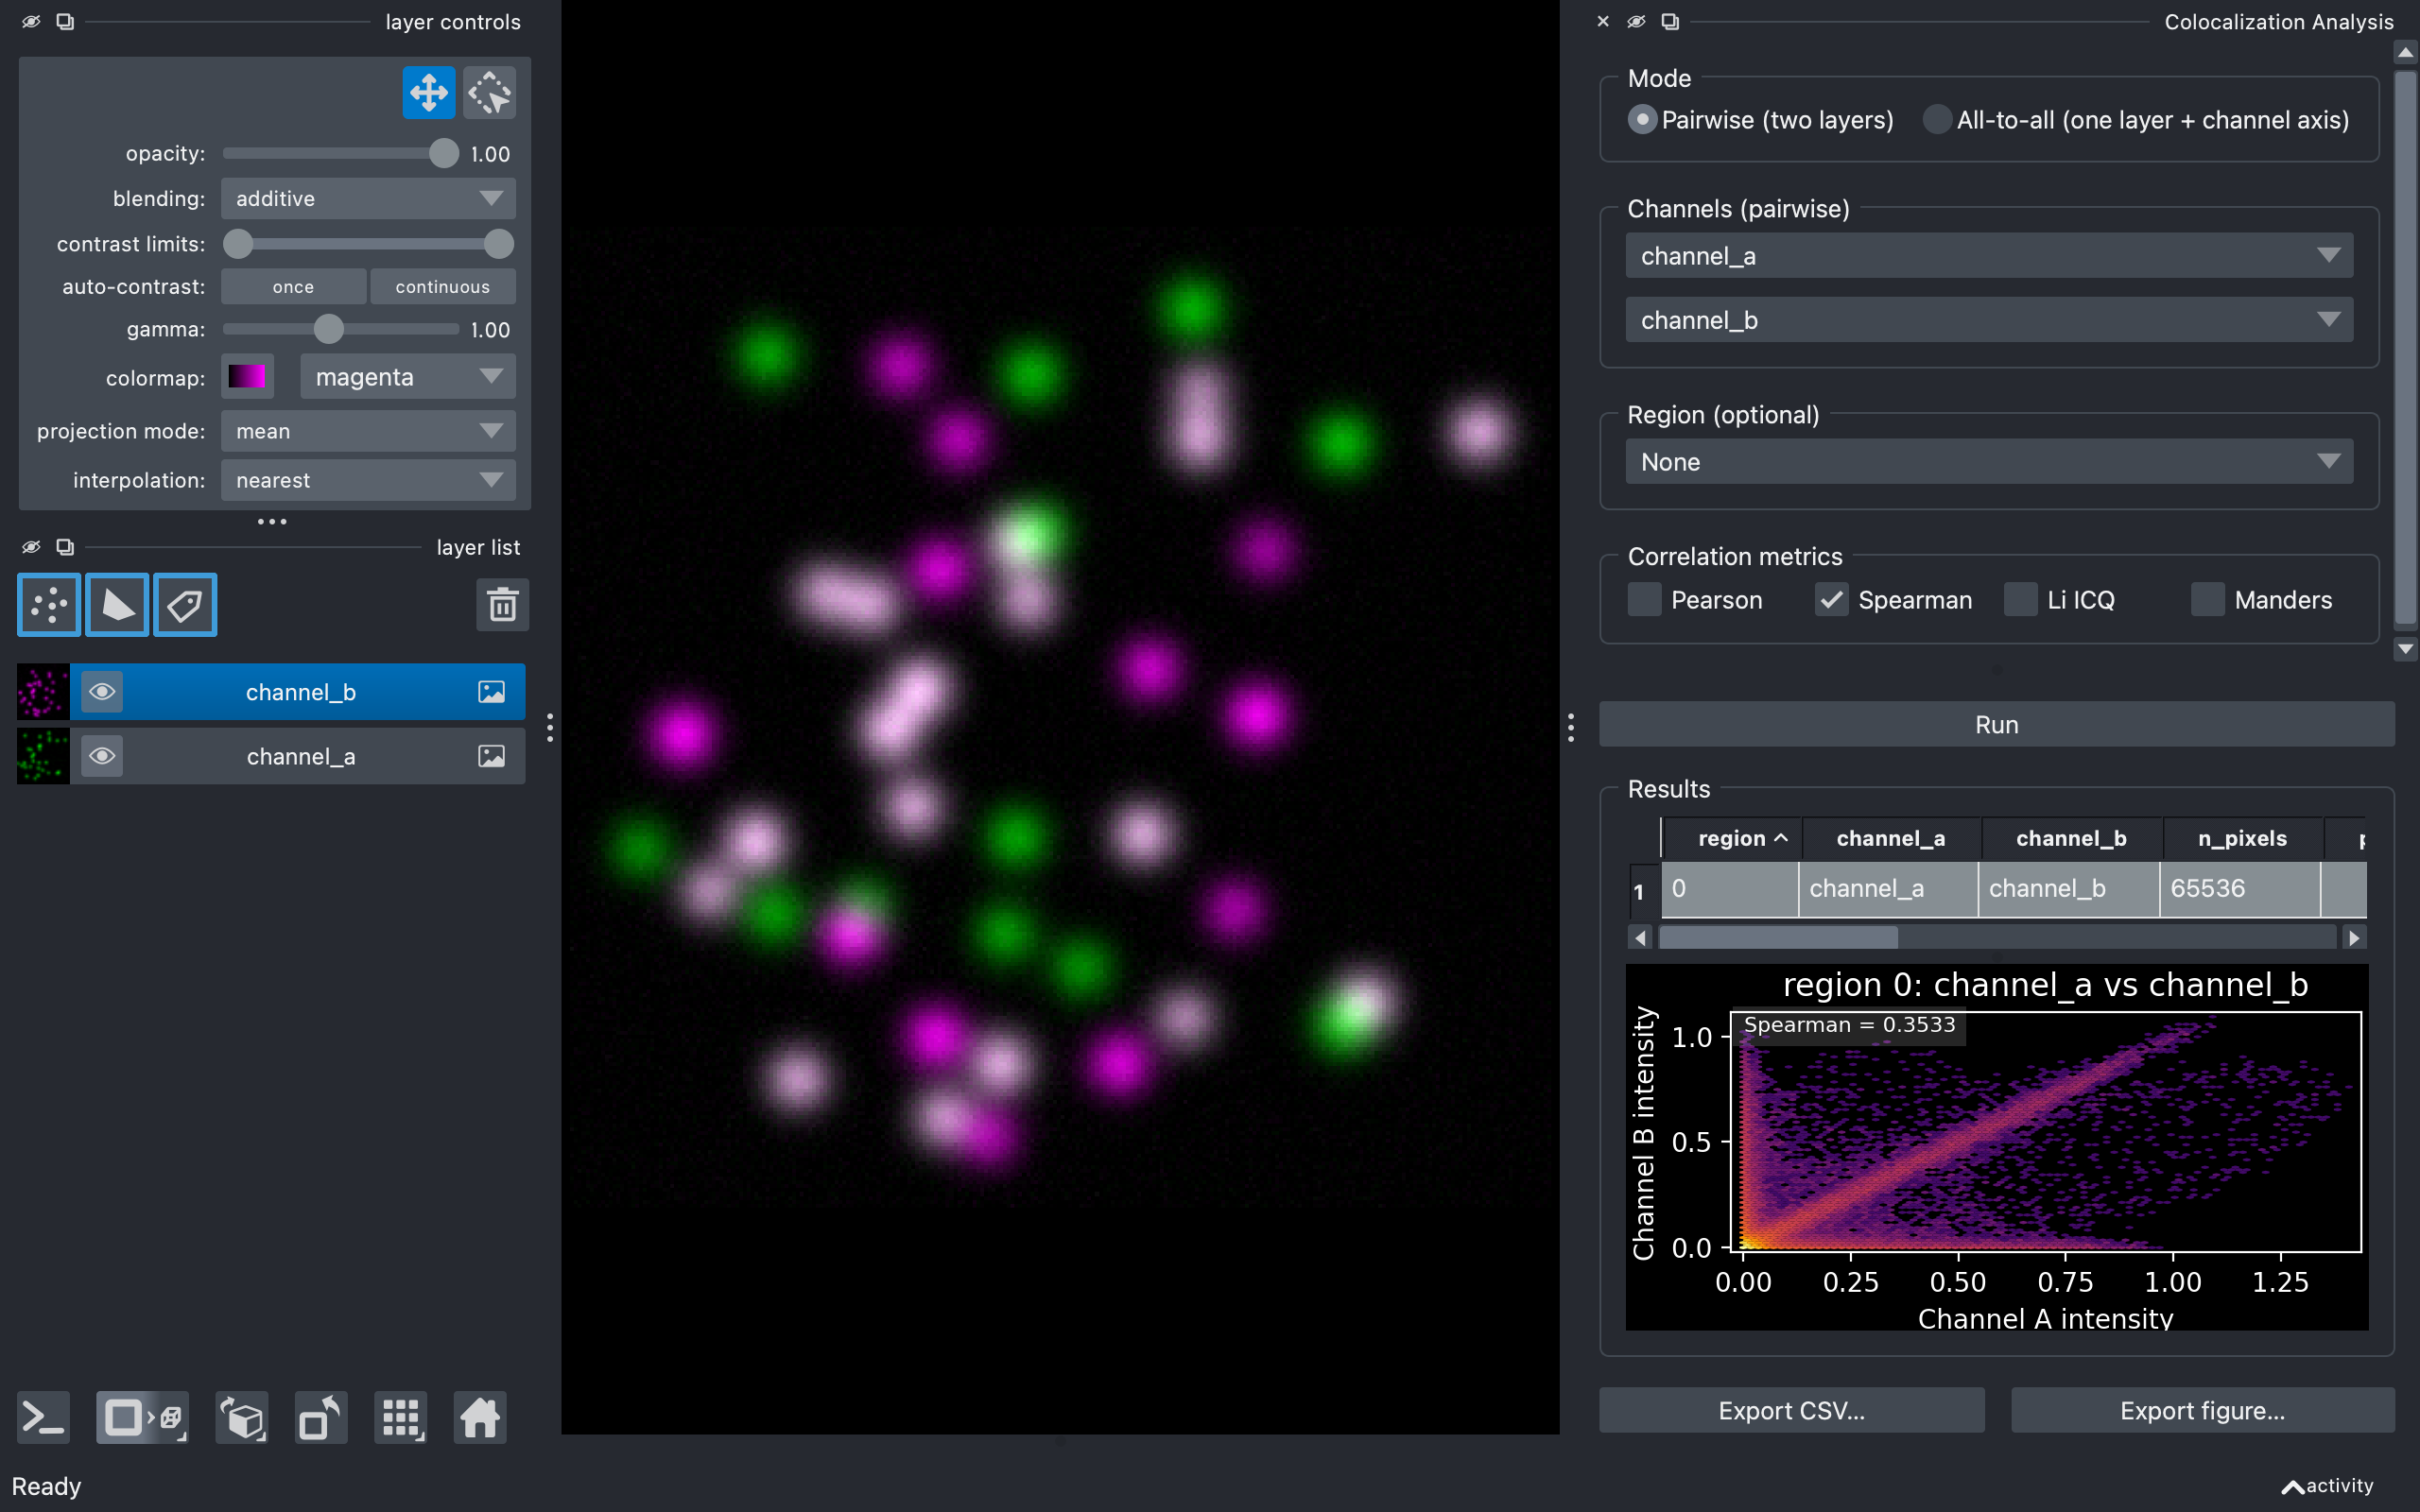Open second channel dropdown showing channel_b

tap(1989, 320)
